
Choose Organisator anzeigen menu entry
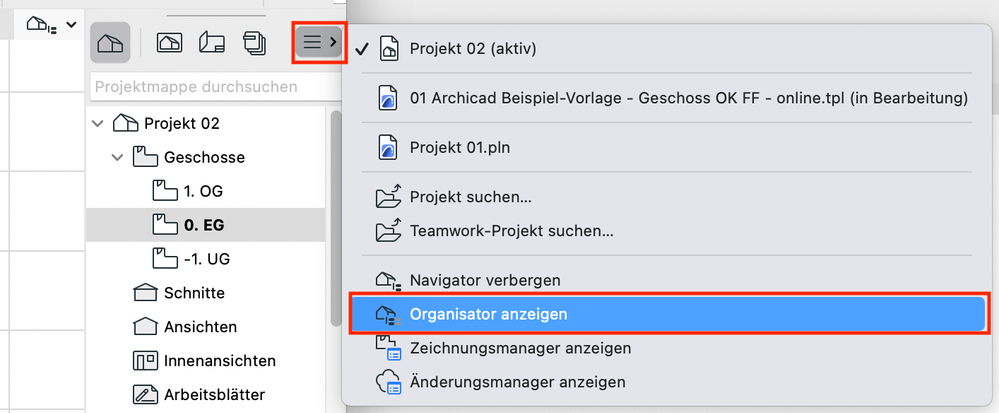(488, 314)
